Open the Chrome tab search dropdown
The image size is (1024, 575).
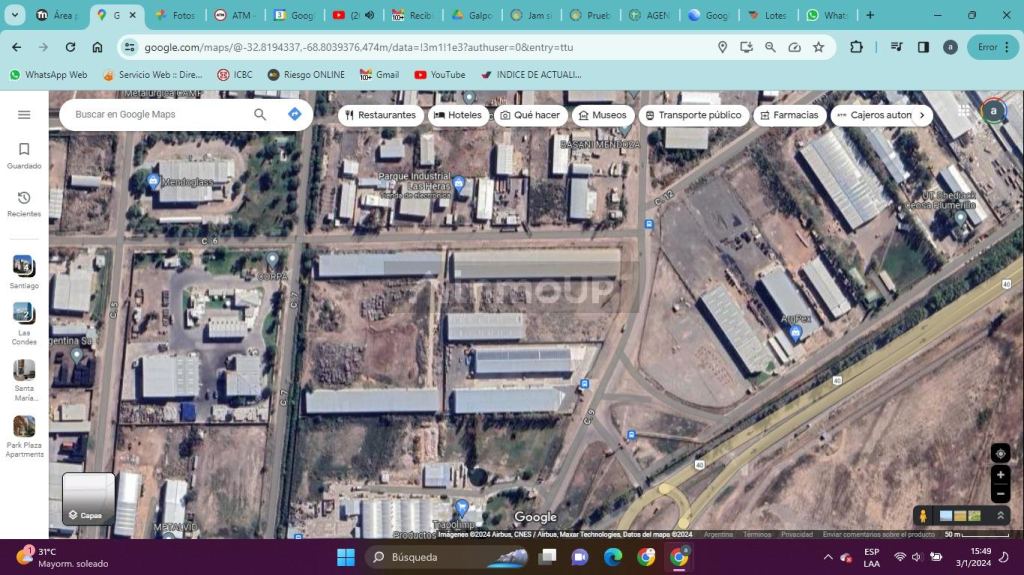pos(14,14)
